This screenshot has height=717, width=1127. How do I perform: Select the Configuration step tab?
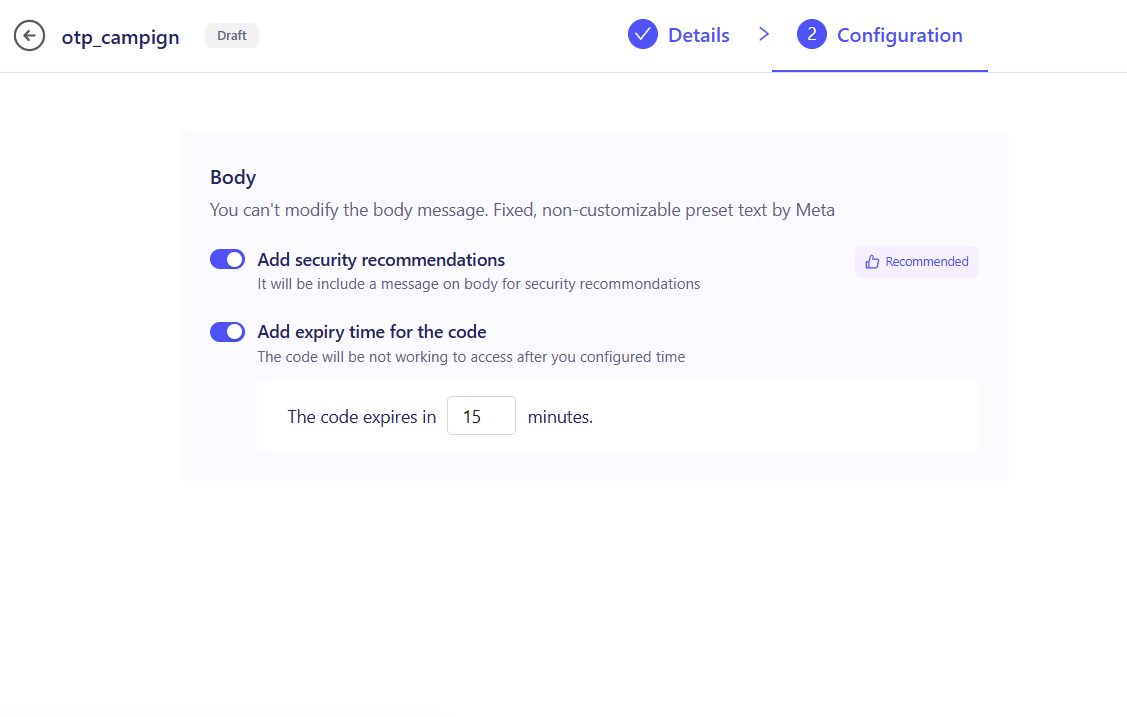pos(880,35)
